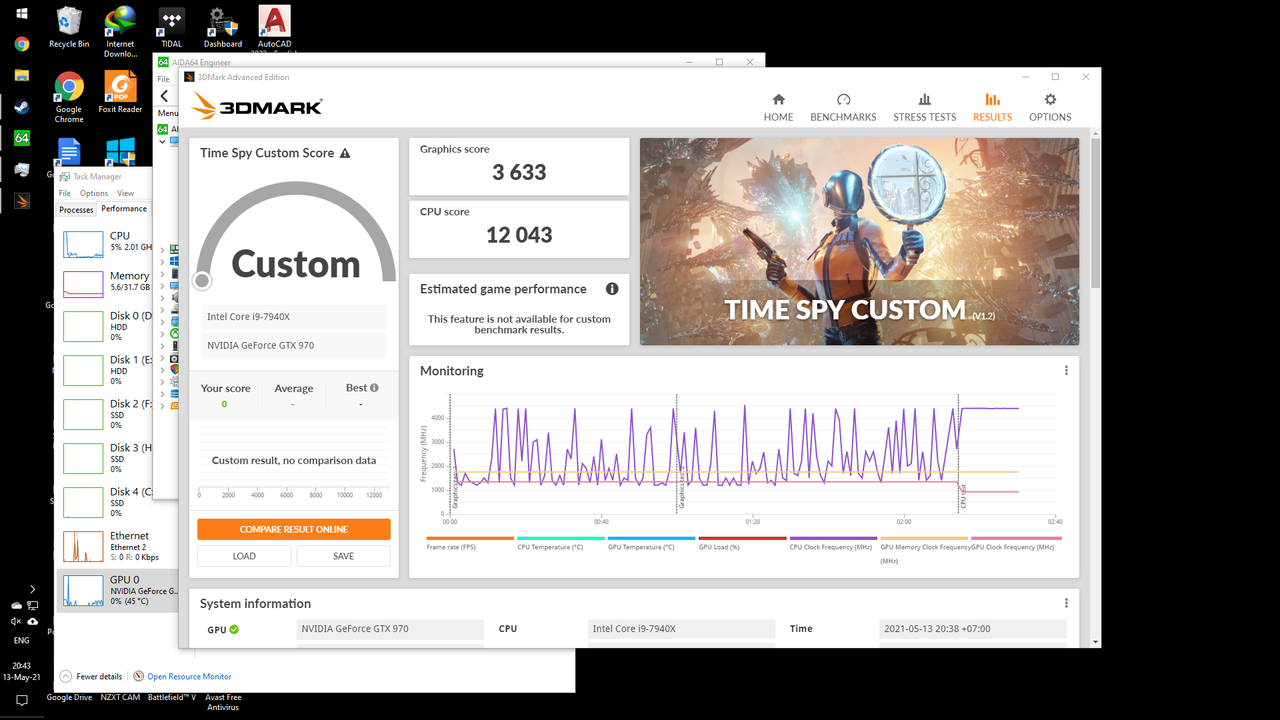Click the SAVE button in 3DMark

pyautogui.click(x=343, y=556)
